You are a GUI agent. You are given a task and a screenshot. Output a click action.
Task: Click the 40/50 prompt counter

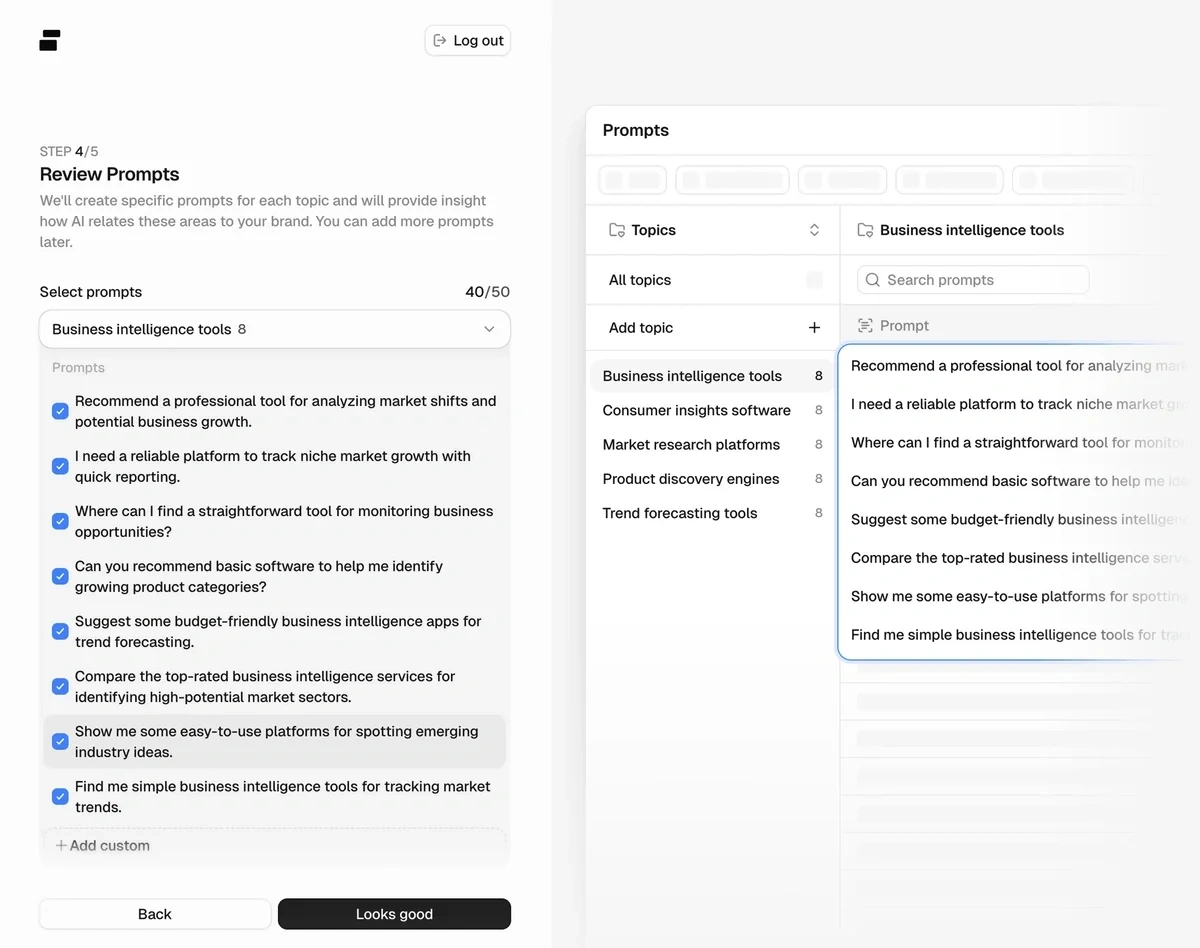click(x=487, y=292)
